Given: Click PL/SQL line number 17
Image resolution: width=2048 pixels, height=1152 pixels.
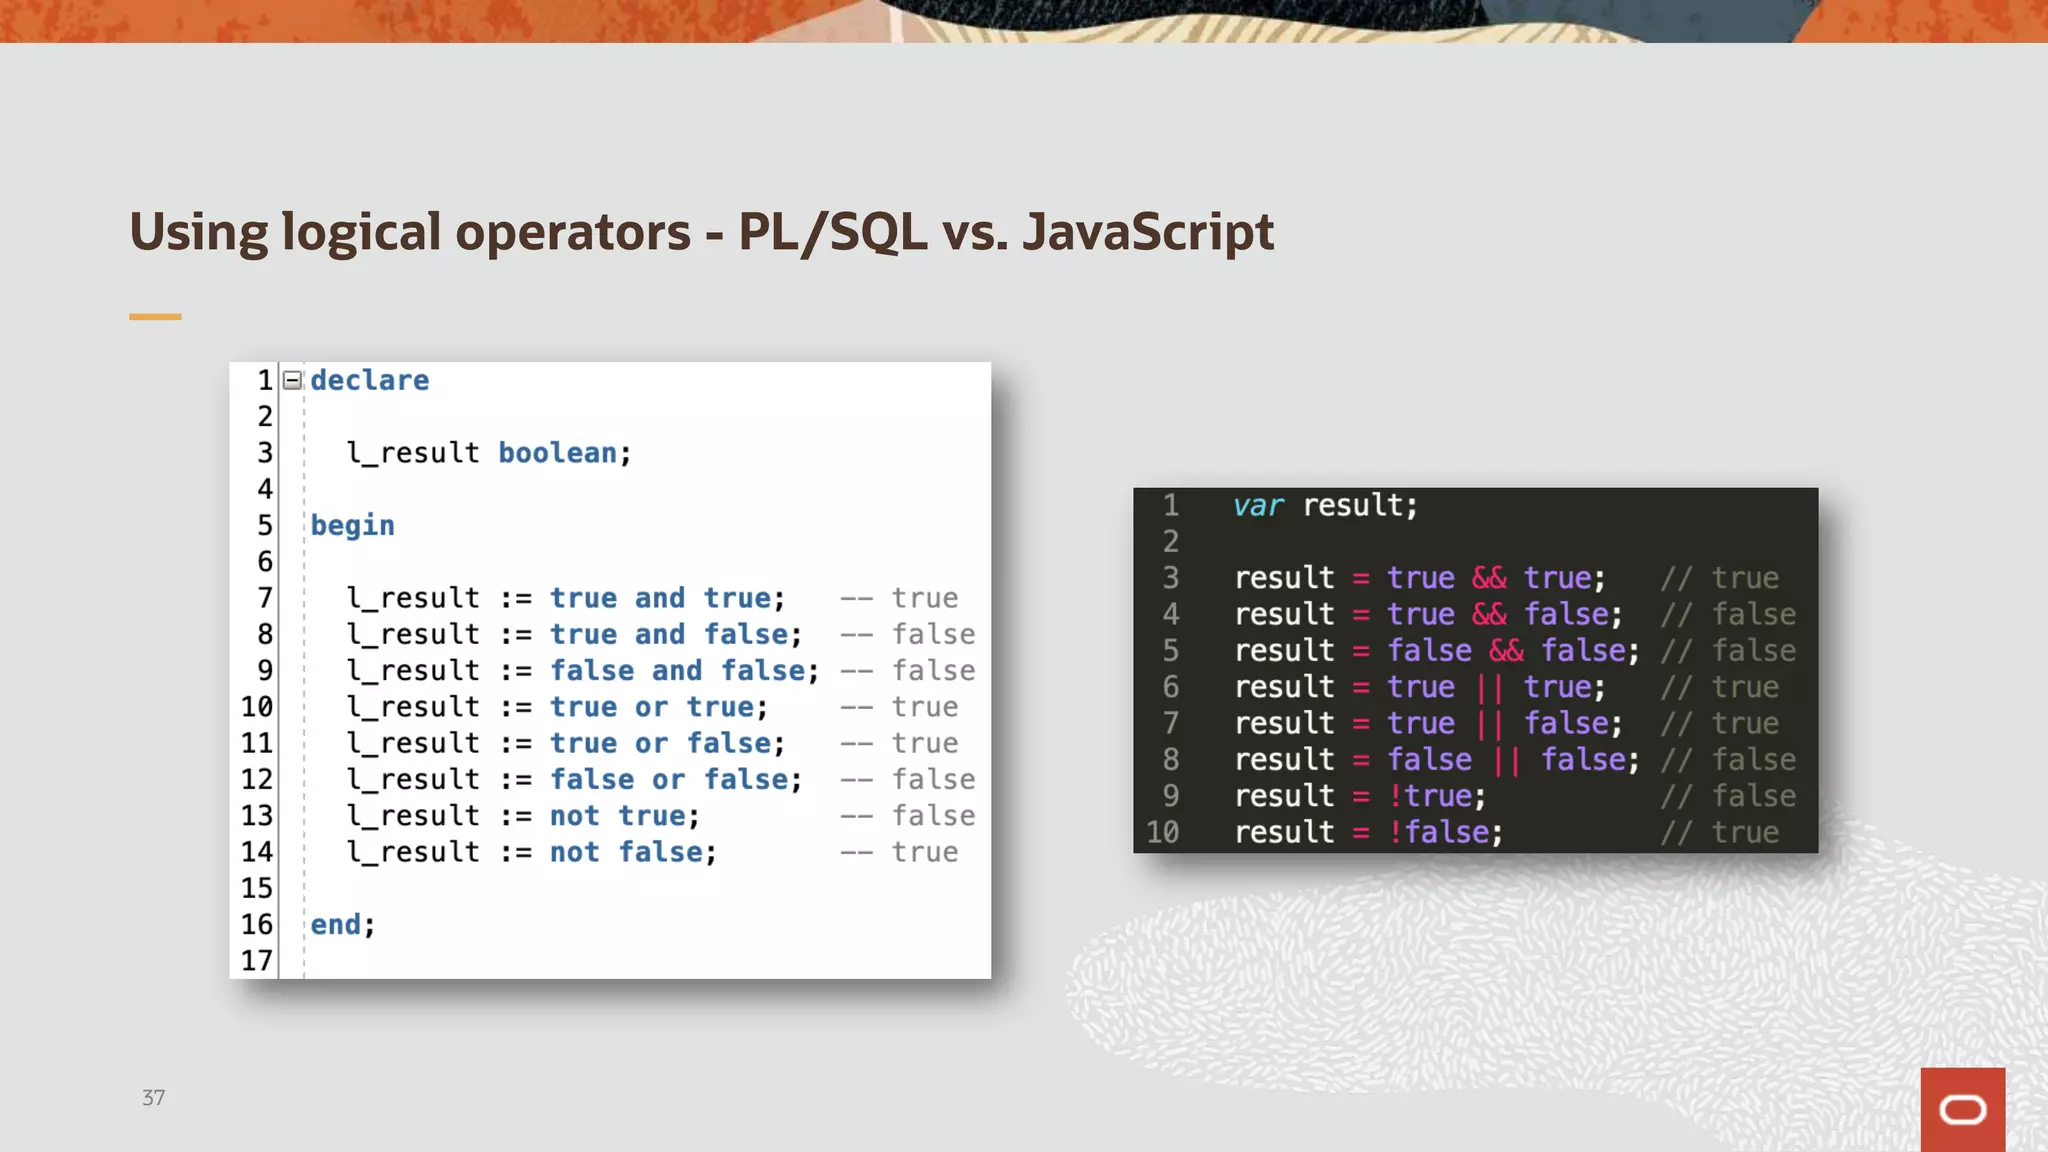Looking at the screenshot, I should [257, 961].
